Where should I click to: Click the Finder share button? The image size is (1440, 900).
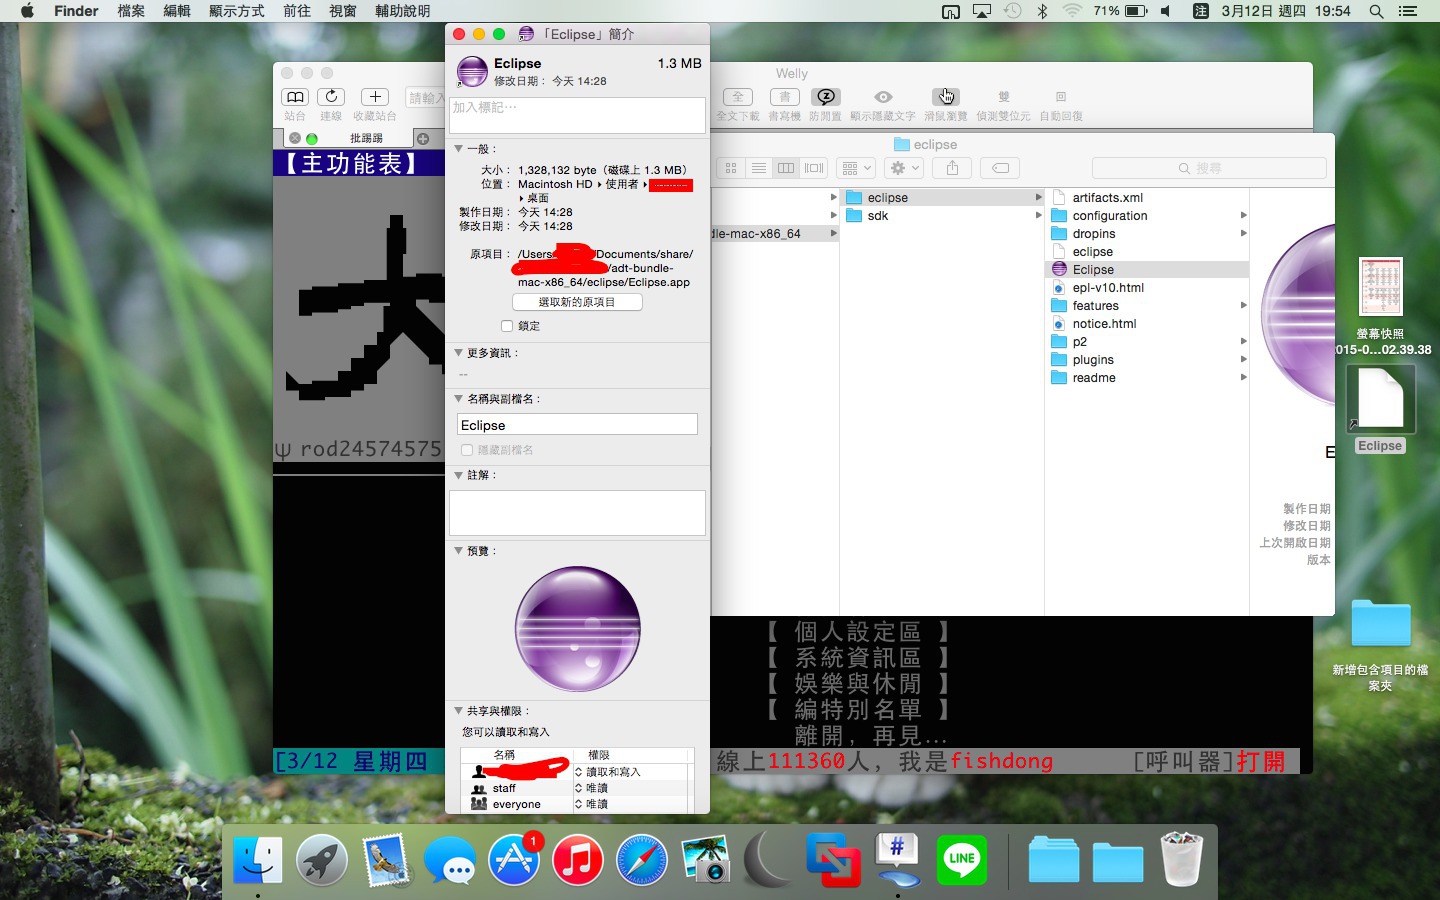(x=952, y=168)
